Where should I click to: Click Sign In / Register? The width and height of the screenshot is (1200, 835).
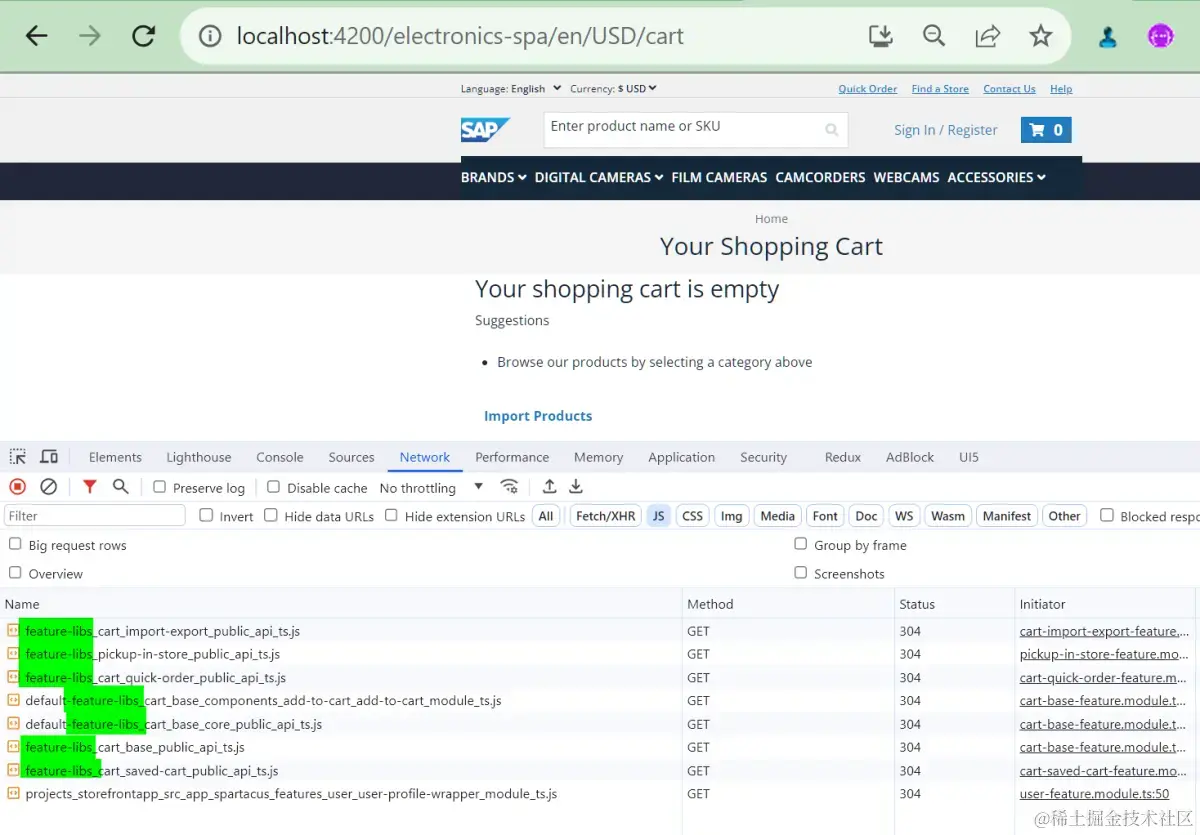click(946, 130)
